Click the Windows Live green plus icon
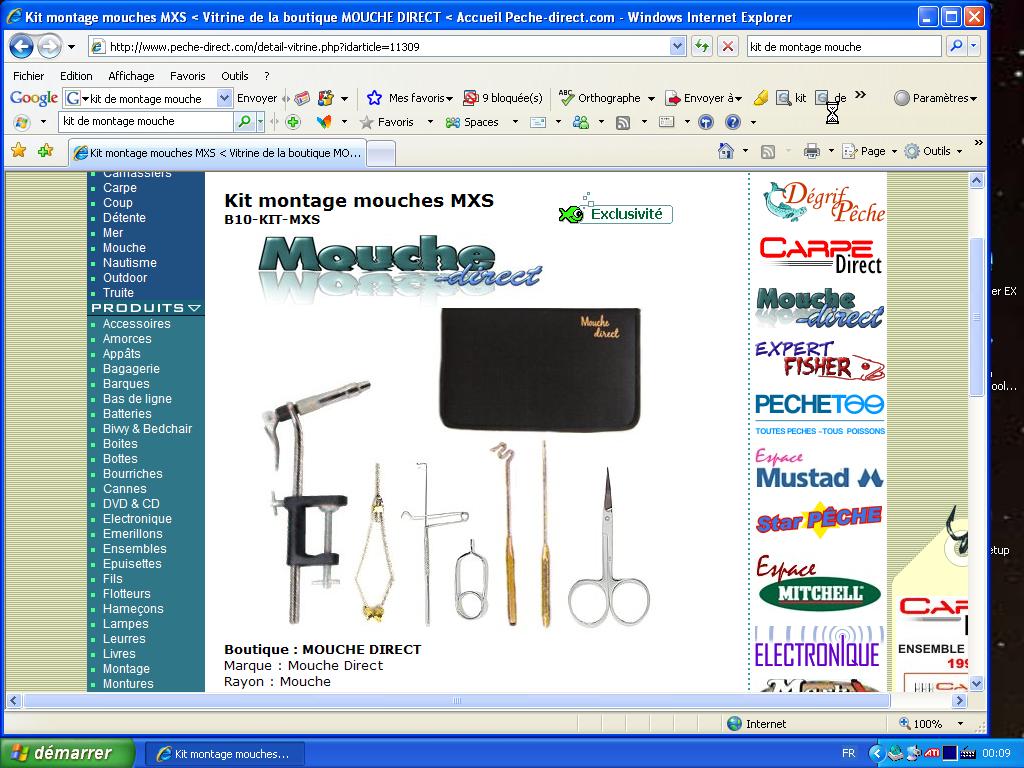The image size is (1024, 768). 293,121
